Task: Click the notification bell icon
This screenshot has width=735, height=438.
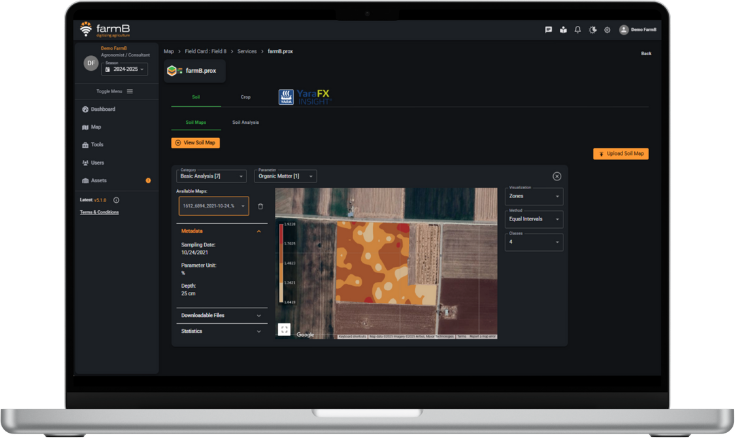Action: coord(577,30)
